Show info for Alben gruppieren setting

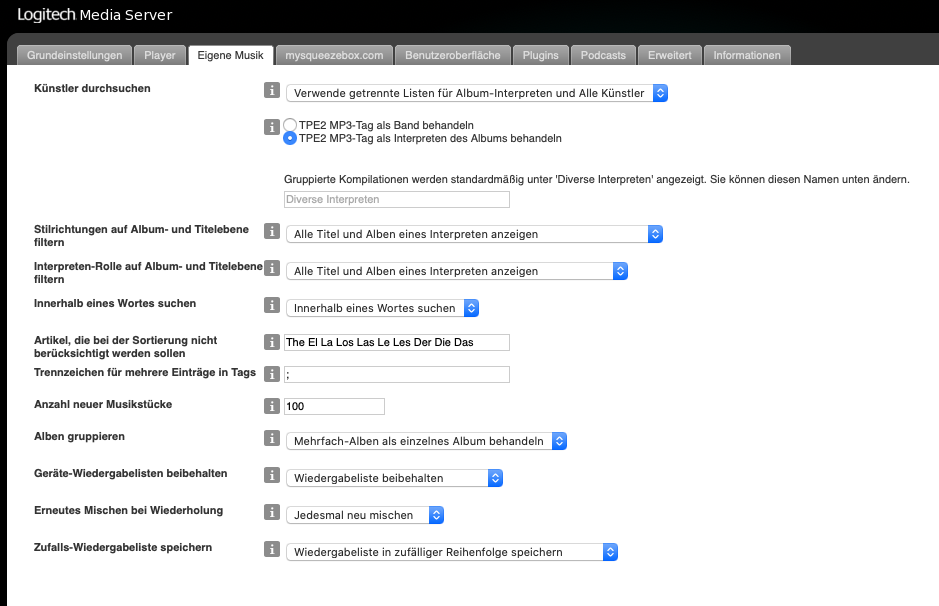tap(271, 439)
